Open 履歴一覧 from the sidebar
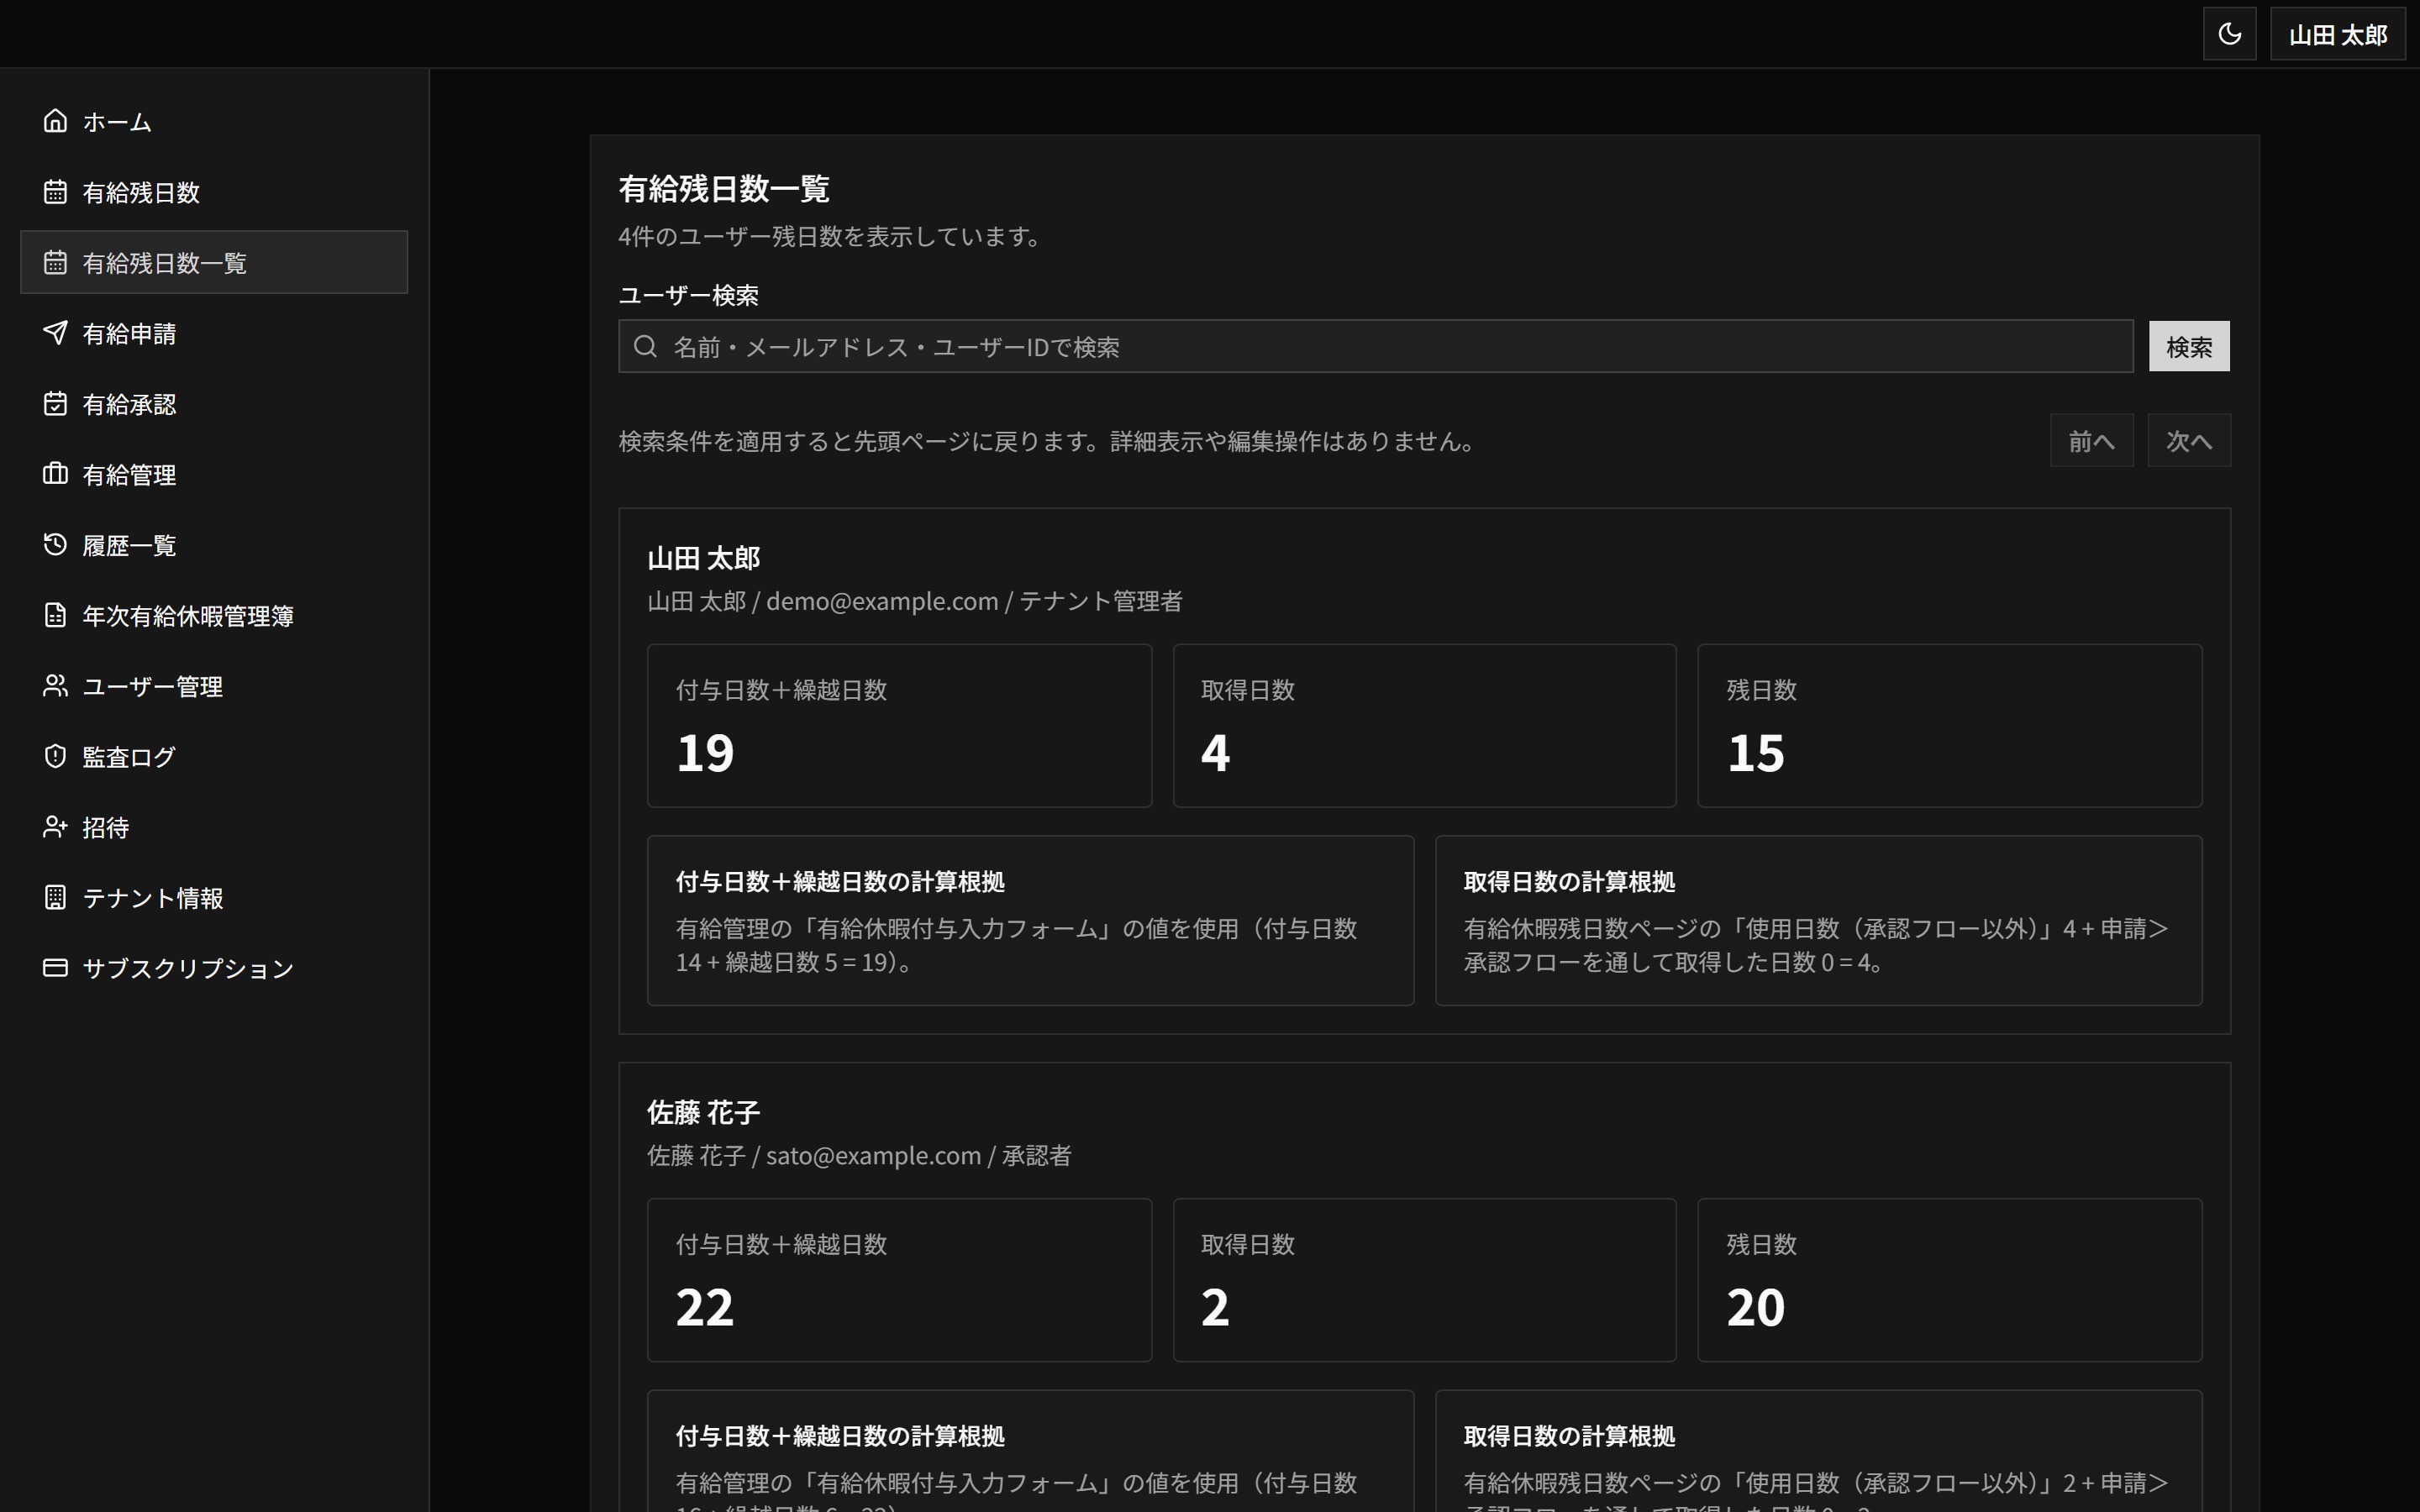 tap(214, 544)
